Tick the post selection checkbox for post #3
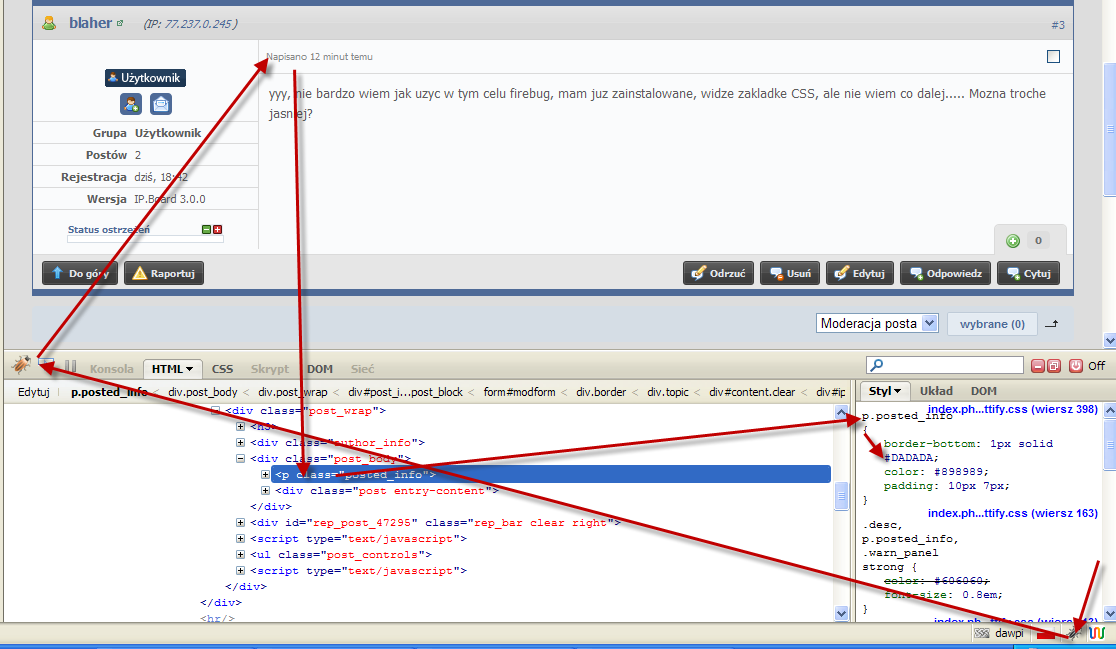 (1053, 57)
